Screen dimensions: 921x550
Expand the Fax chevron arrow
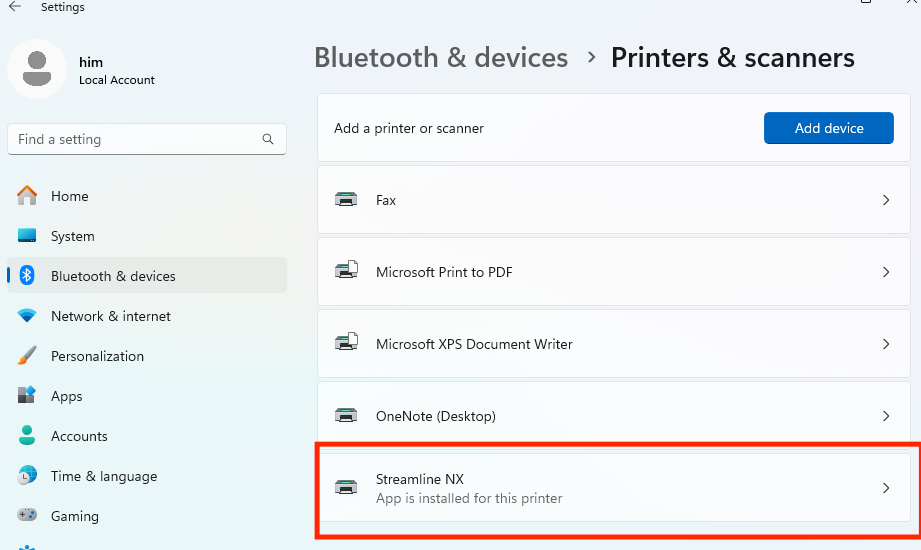886,200
